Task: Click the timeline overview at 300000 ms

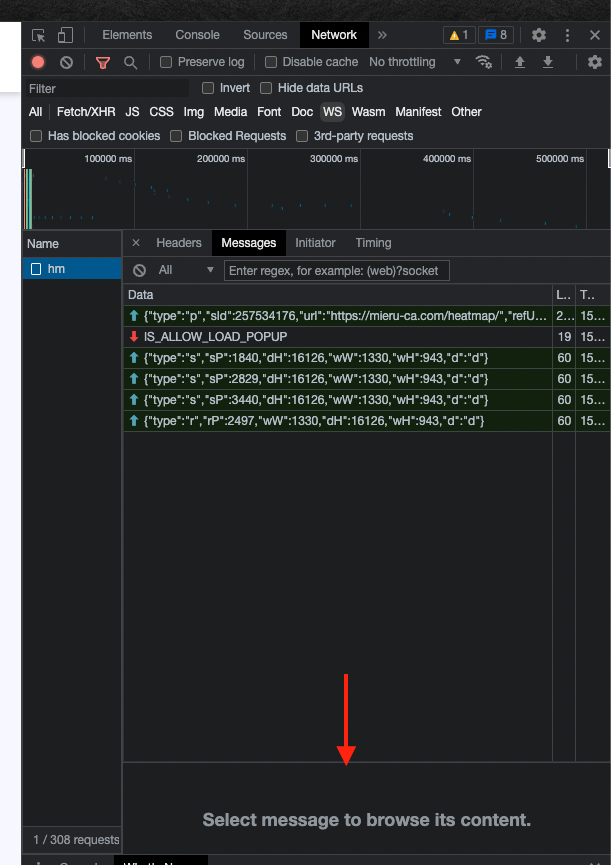Action: coord(360,190)
